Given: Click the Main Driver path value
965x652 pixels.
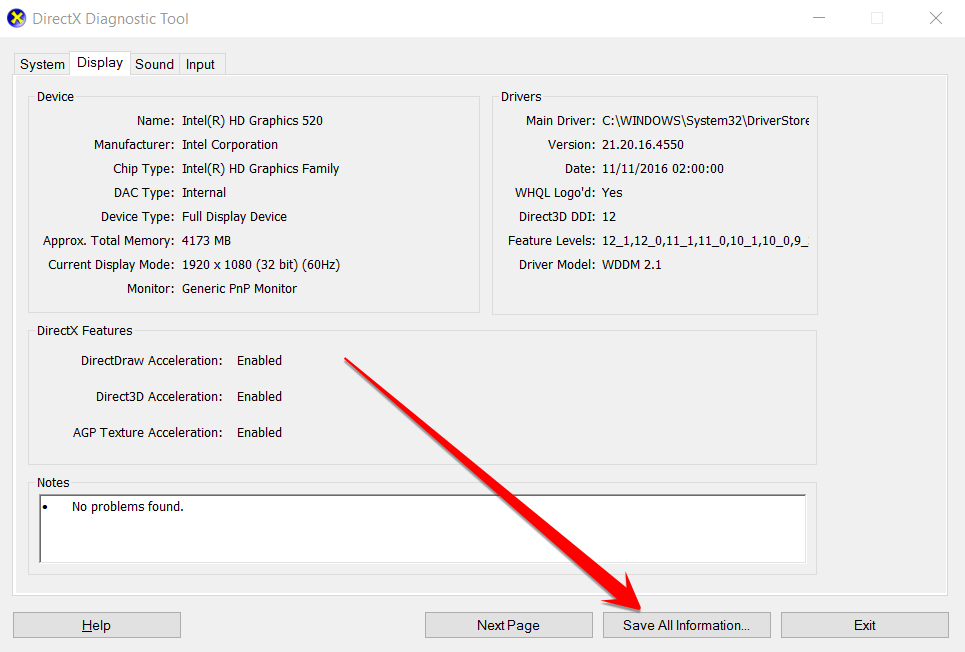Looking at the screenshot, I should pos(705,121).
